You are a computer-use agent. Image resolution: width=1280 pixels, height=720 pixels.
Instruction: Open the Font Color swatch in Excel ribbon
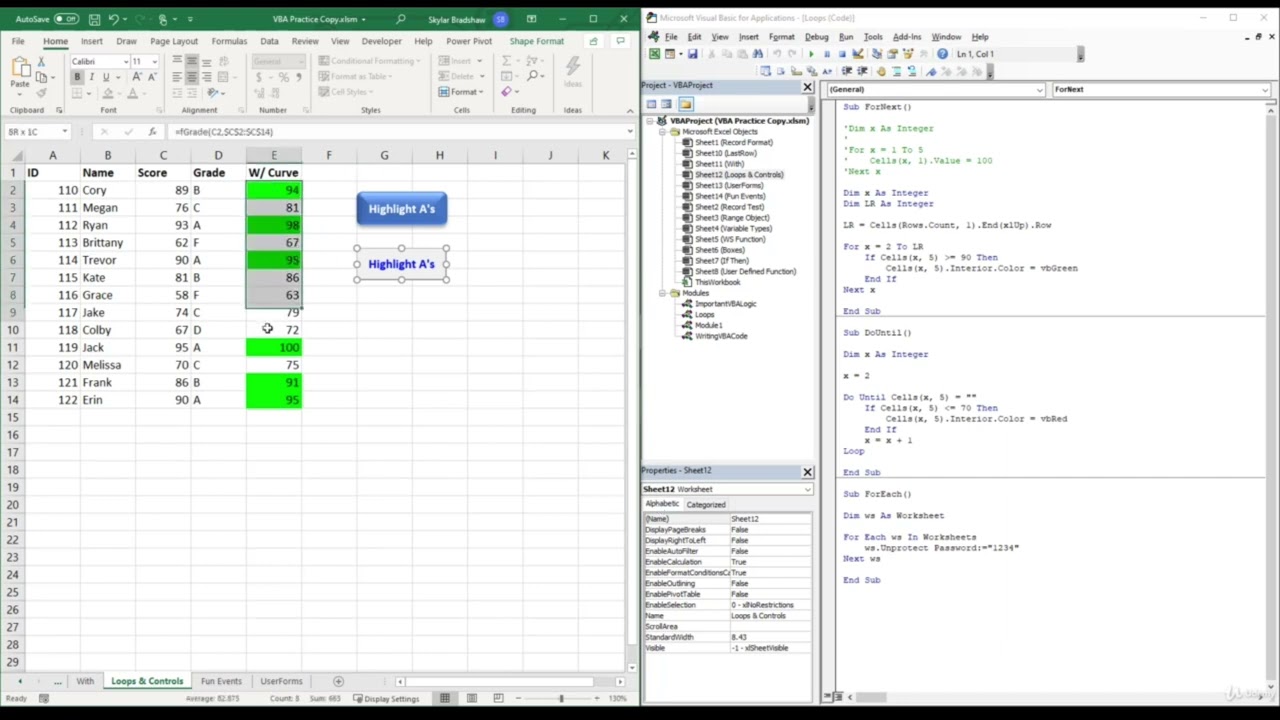[x=132, y=93]
